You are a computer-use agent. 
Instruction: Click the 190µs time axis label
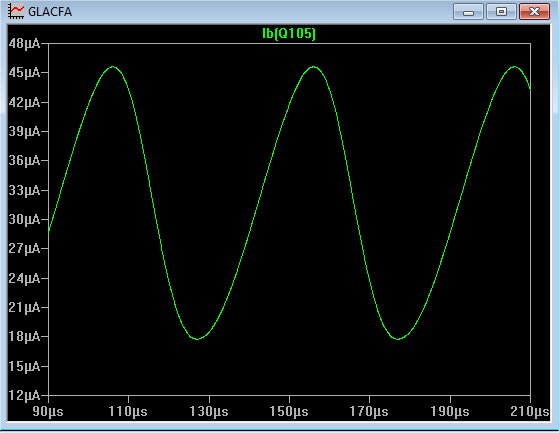[450, 411]
